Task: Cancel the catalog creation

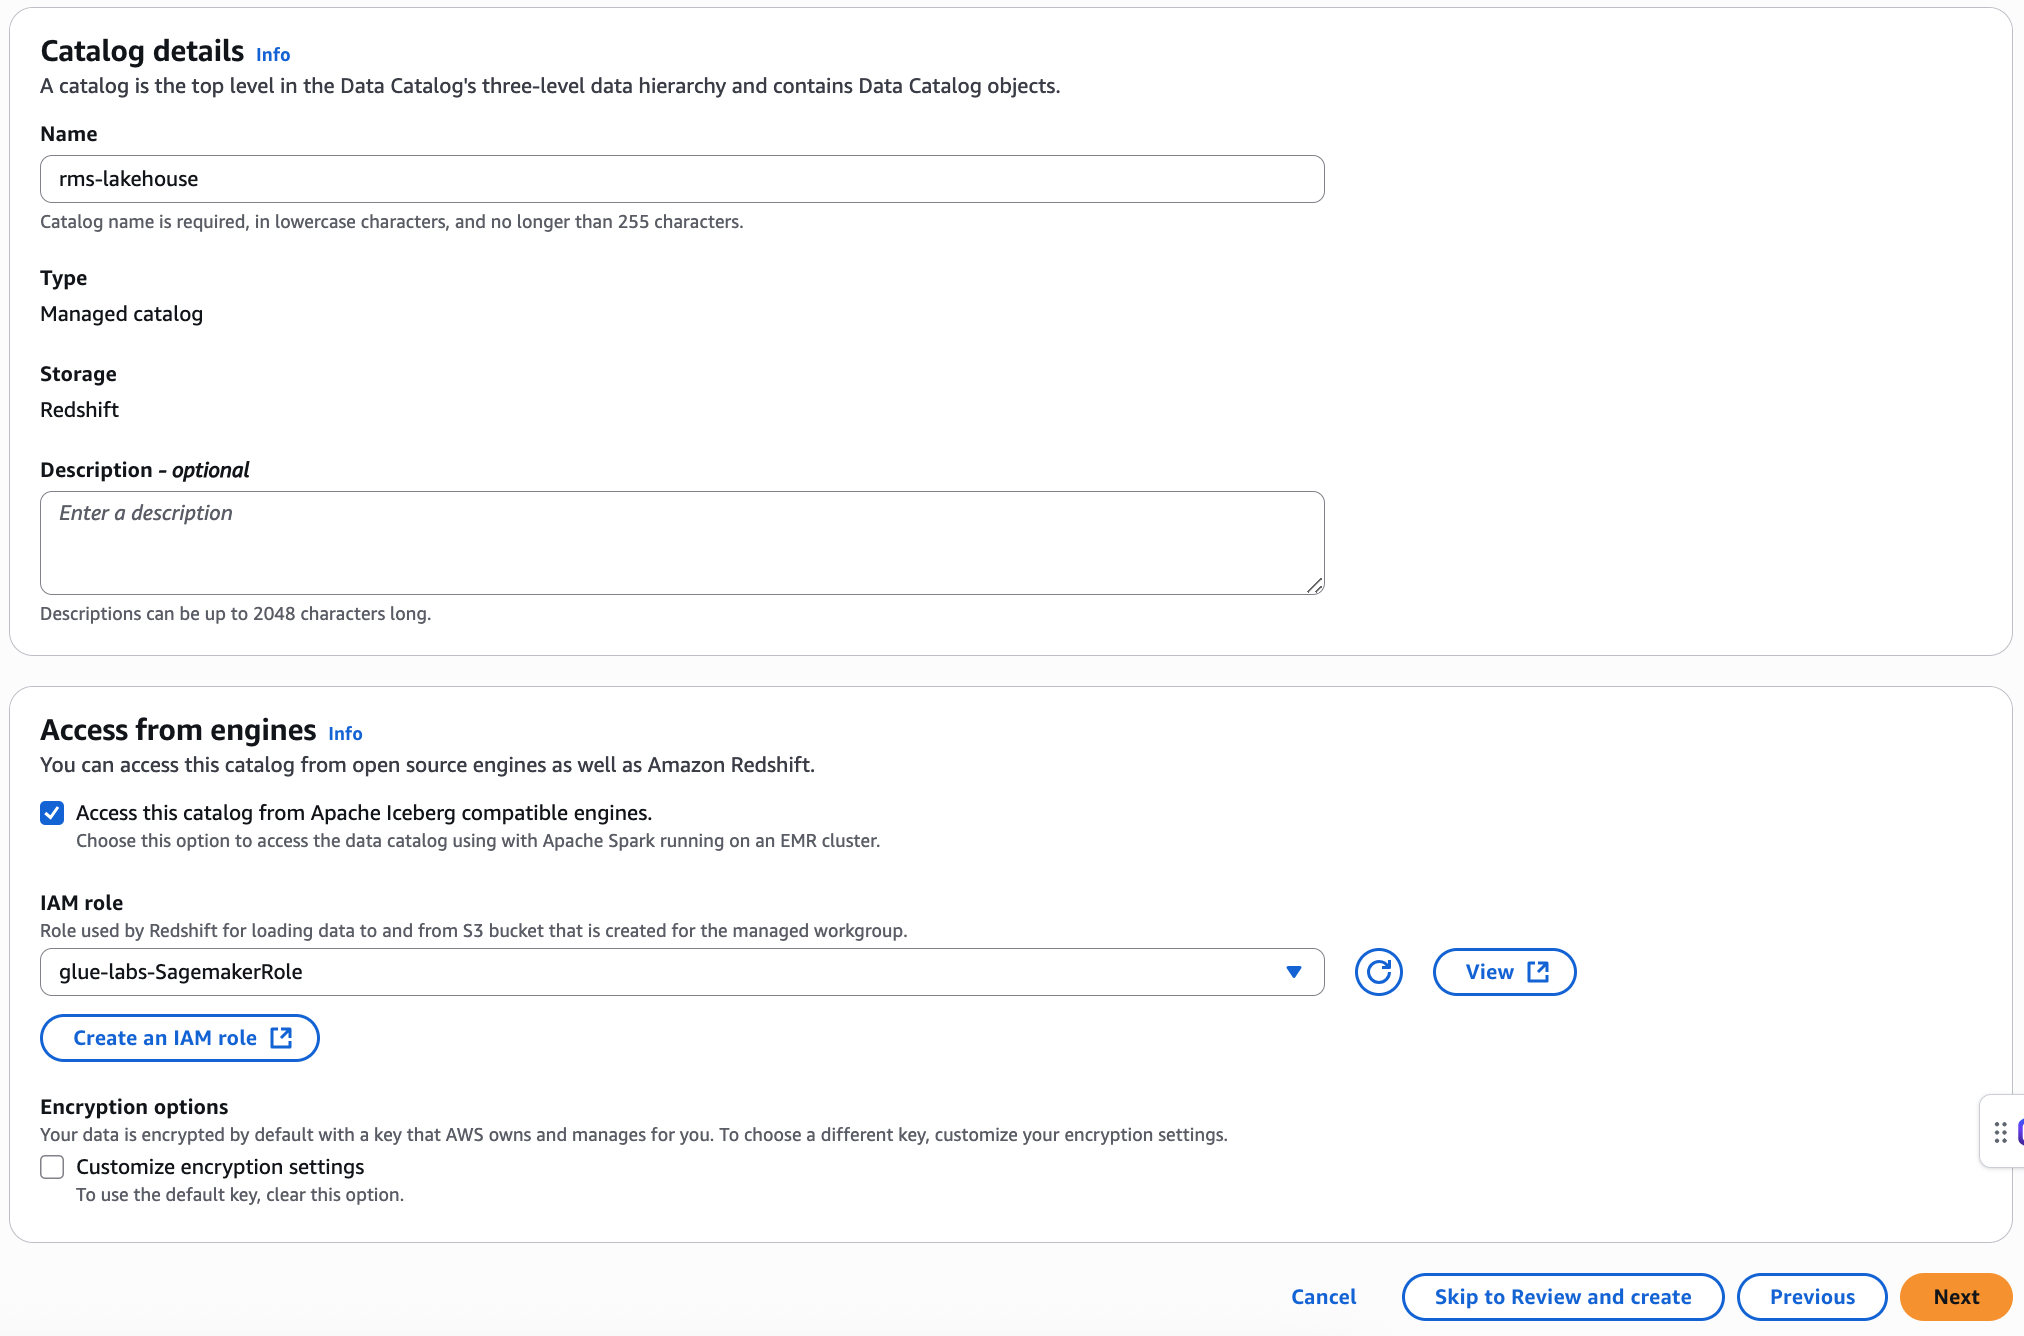Action: (1323, 1297)
